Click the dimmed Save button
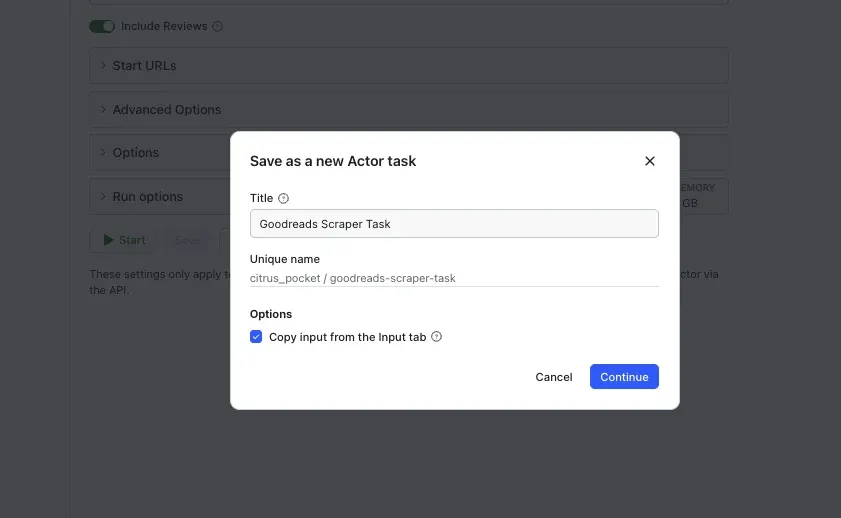The image size is (841, 518). (x=188, y=240)
